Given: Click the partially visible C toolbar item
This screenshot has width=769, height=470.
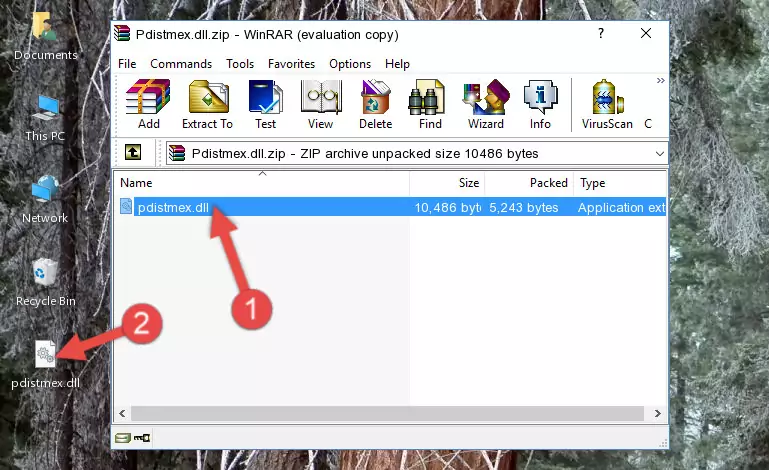Looking at the screenshot, I should click(x=648, y=124).
